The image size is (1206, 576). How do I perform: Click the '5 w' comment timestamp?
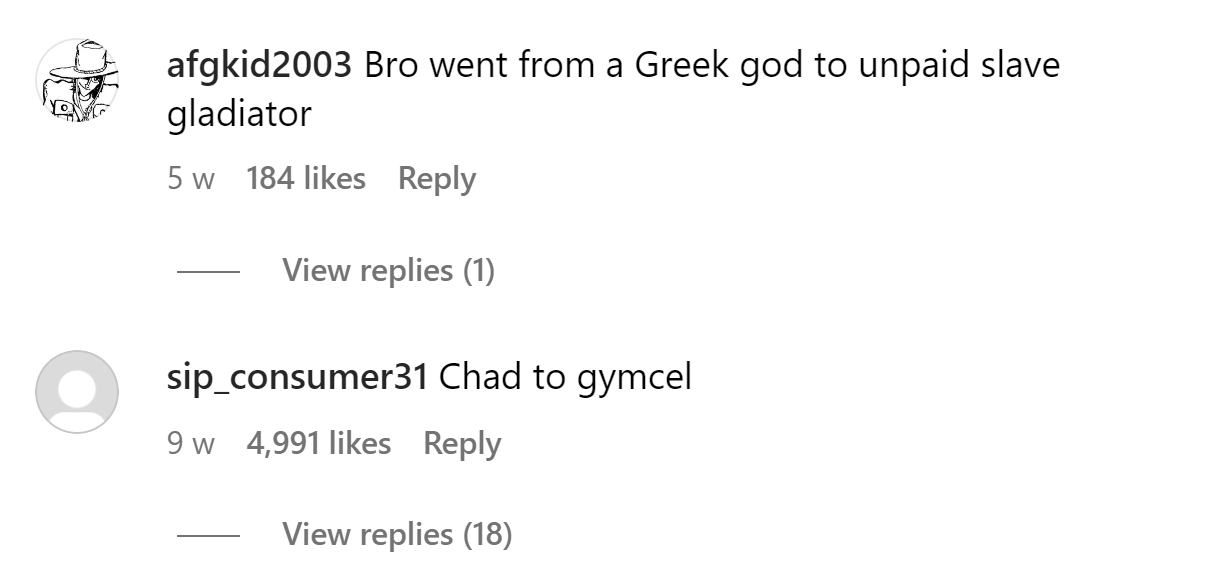191,180
